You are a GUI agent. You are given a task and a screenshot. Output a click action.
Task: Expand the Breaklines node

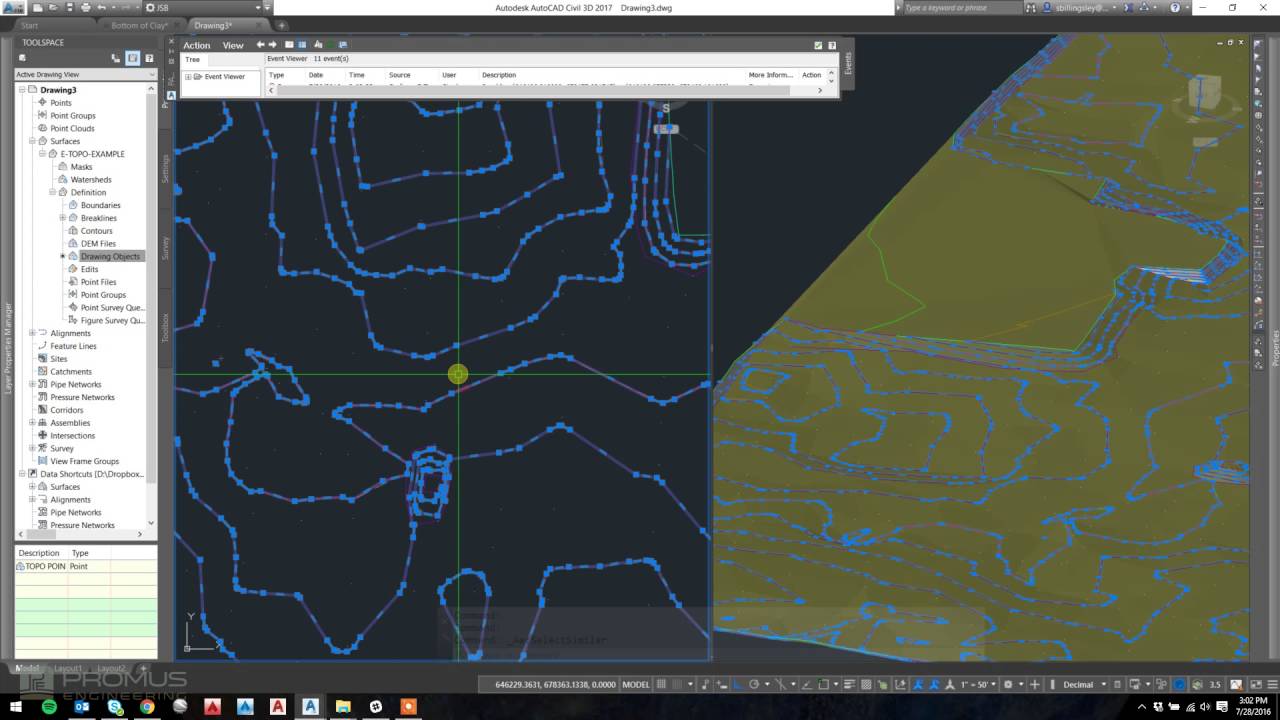point(62,218)
